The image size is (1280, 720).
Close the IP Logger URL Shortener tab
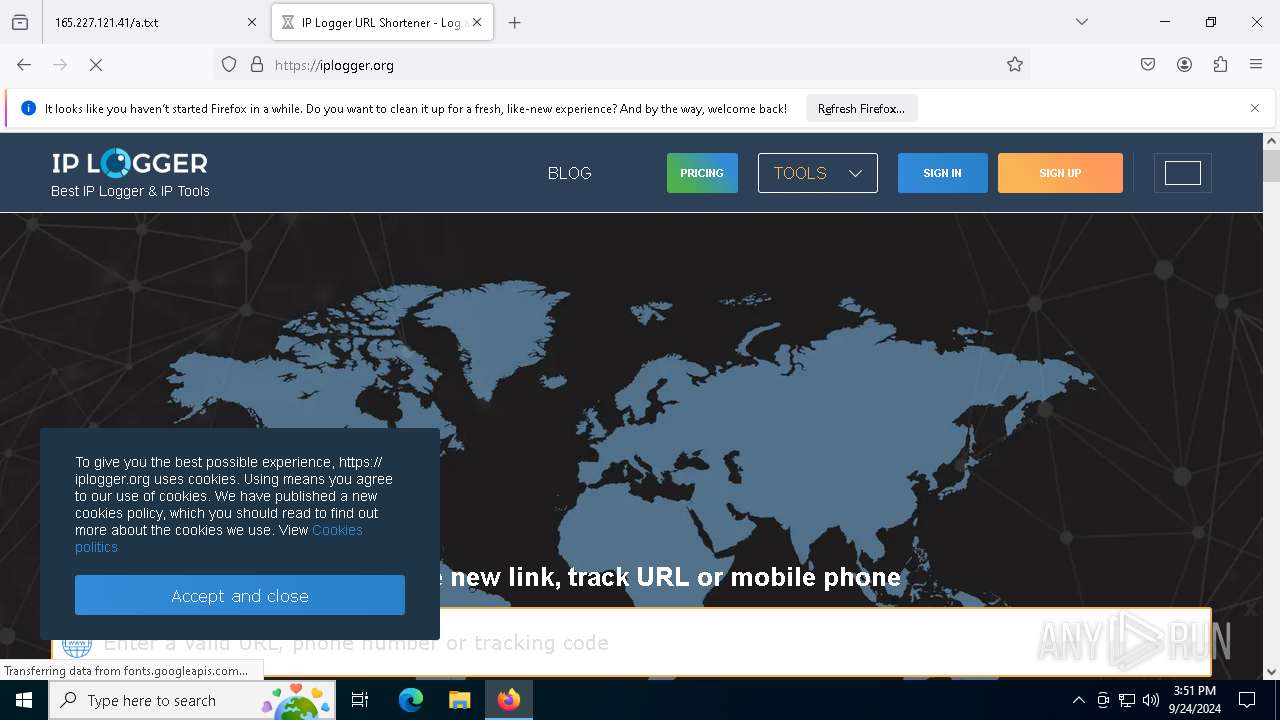click(477, 22)
